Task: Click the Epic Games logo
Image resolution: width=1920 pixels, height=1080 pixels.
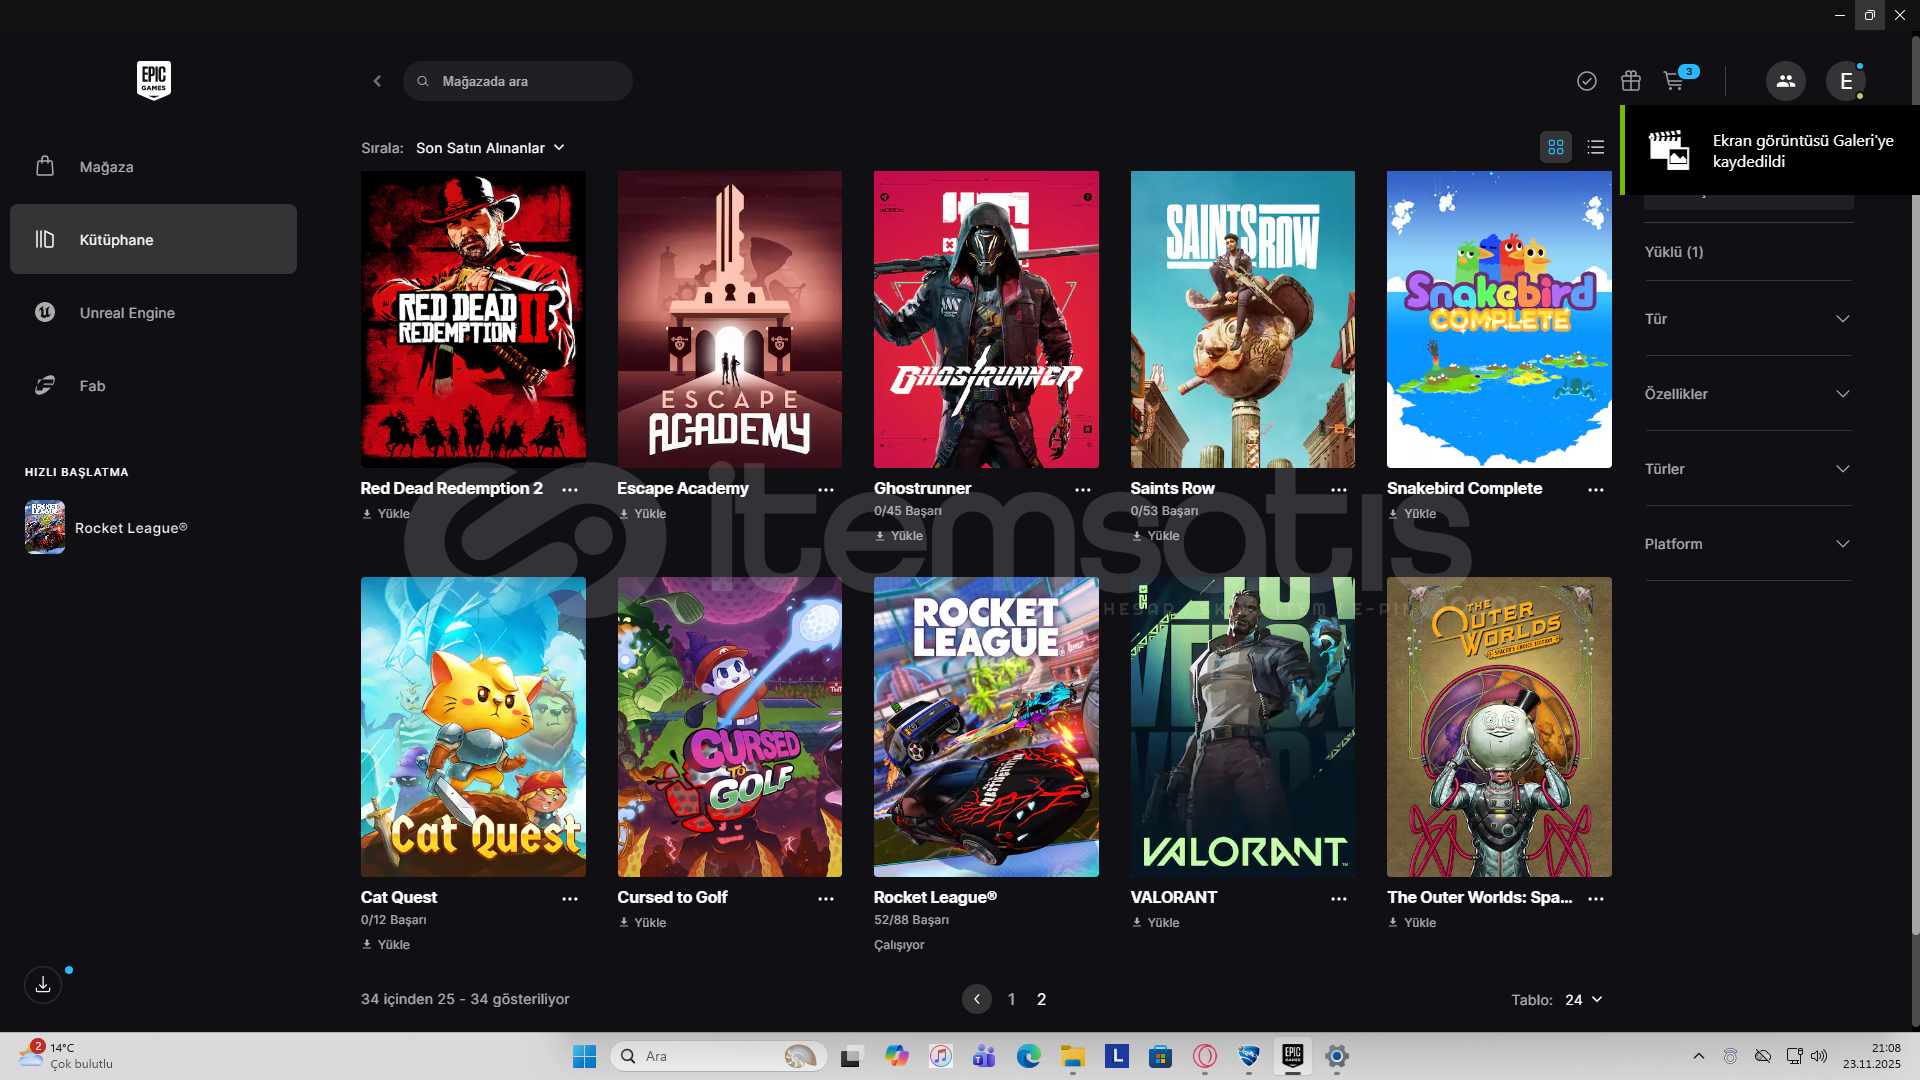Action: point(154,80)
